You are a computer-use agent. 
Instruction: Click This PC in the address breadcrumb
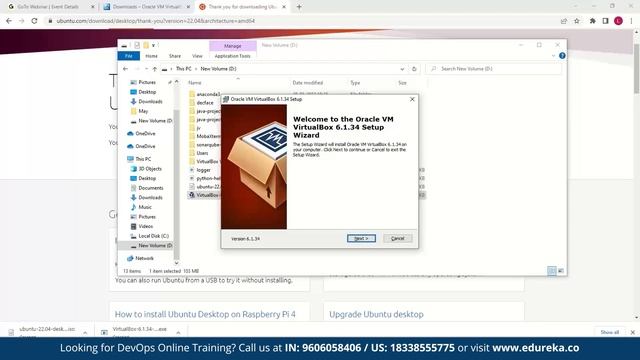[x=184, y=69]
